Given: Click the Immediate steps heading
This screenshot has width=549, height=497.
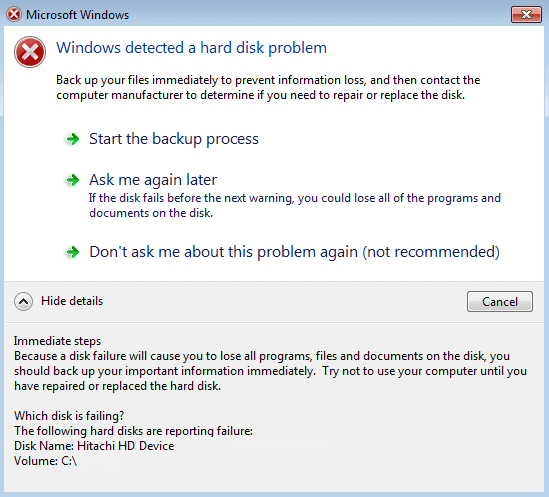Looking at the screenshot, I should coord(57,341).
